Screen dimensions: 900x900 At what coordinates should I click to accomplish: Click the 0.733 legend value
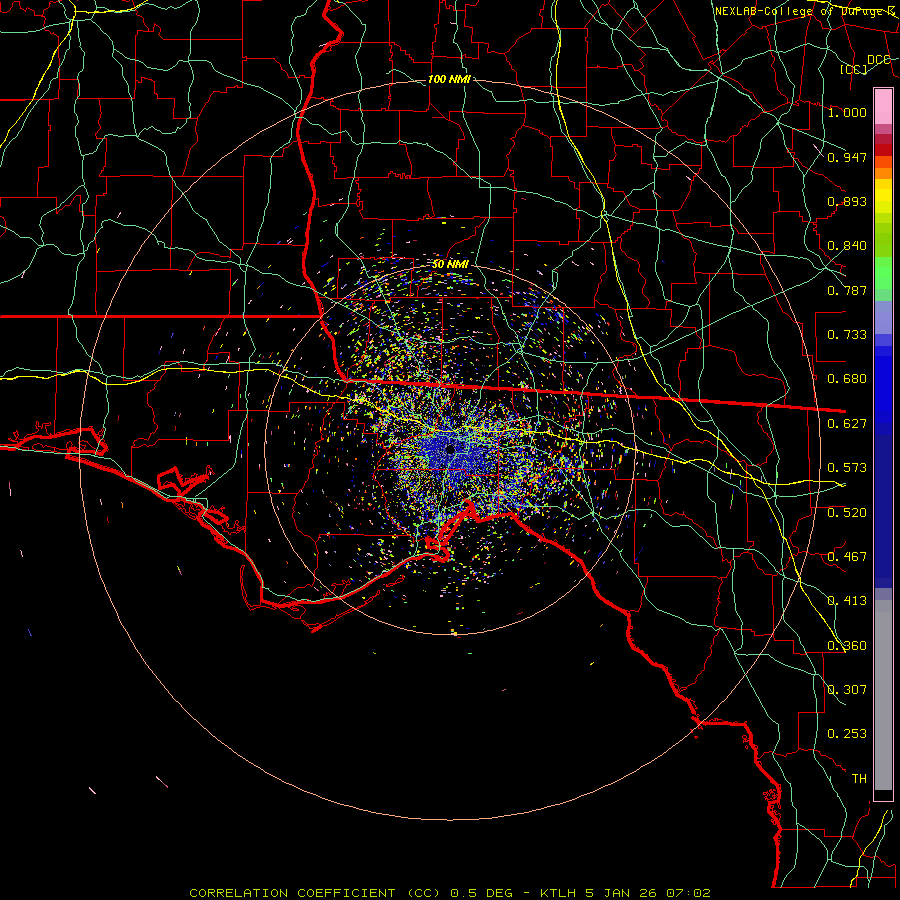pos(847,335)
